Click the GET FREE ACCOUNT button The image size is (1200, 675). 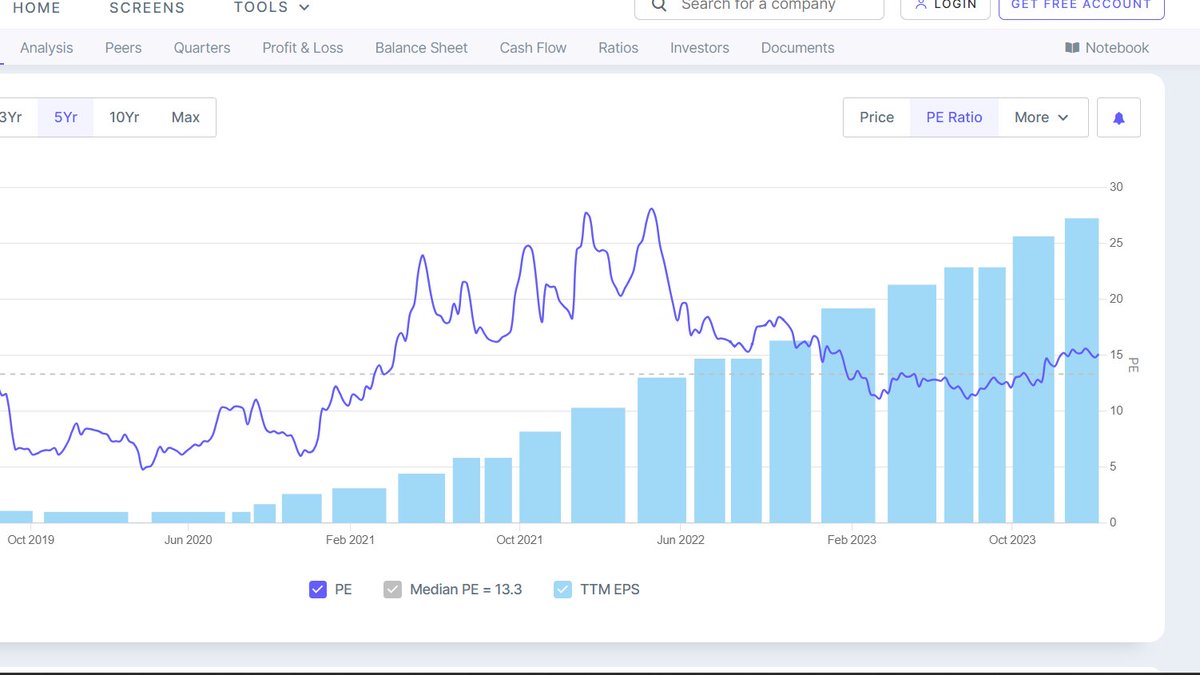pos(1081,5)
